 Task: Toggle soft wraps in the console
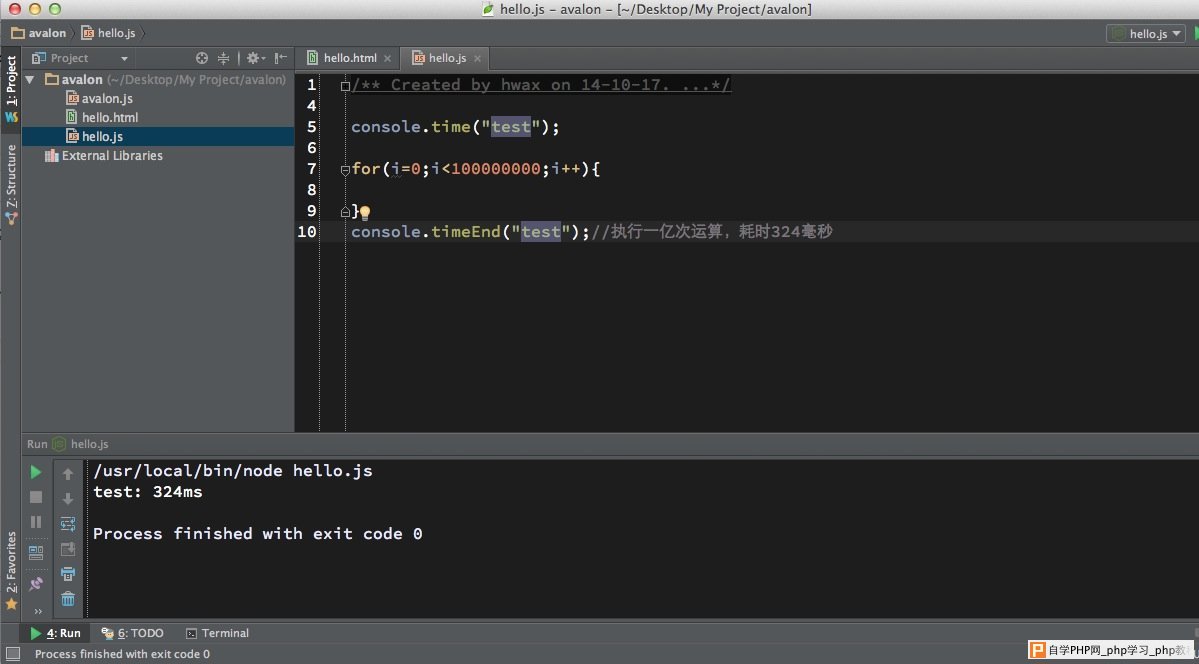[68, 524]
